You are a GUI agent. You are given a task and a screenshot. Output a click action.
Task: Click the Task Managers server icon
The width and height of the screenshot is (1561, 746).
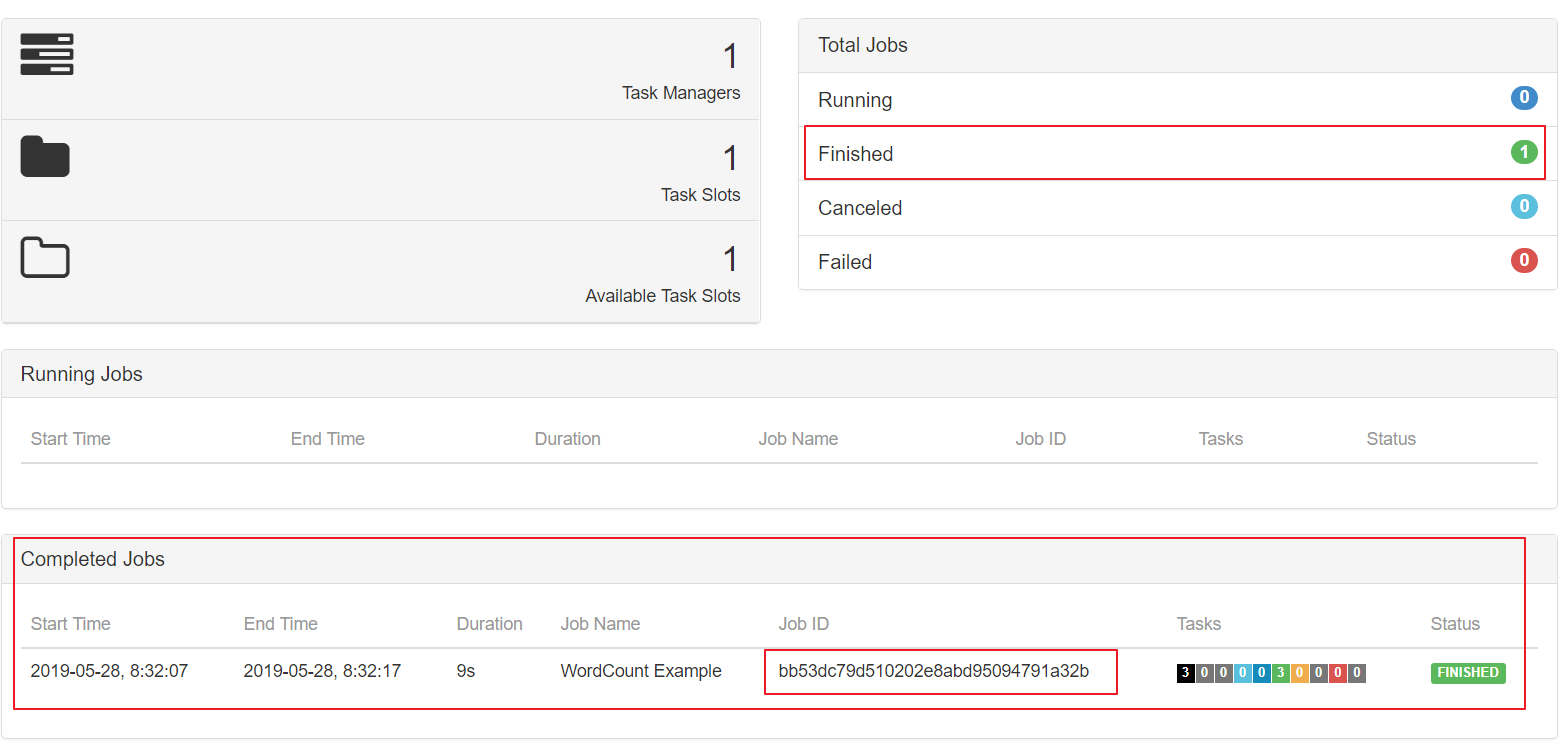[x=47, y=55]
